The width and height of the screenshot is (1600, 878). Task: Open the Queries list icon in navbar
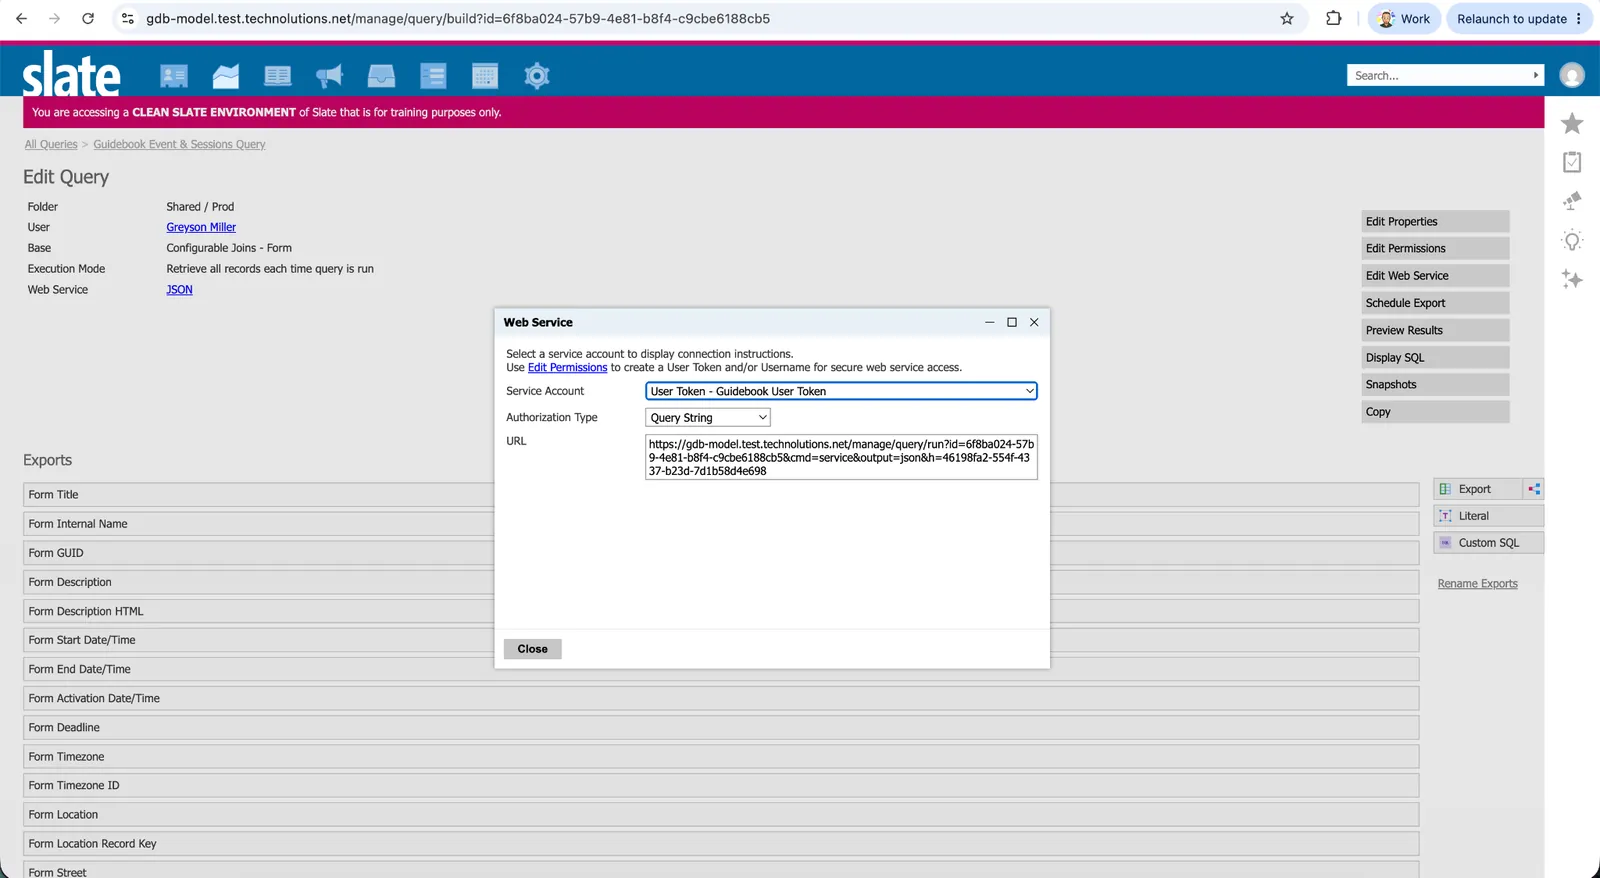433,76
